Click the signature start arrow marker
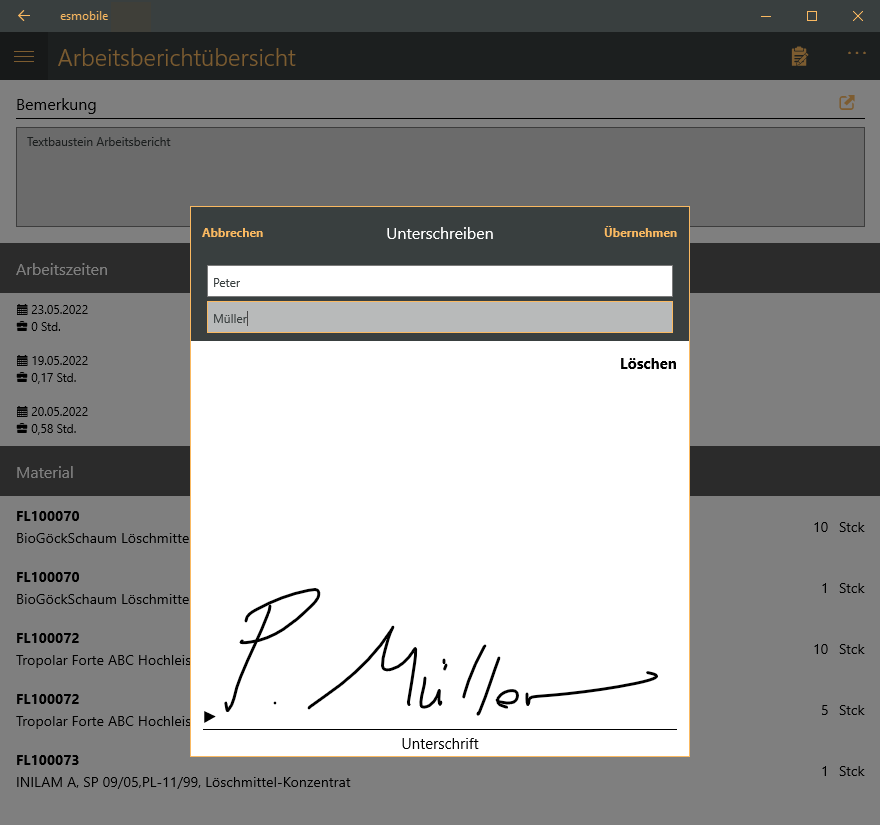Screen dimensions: 880x825 209,717
